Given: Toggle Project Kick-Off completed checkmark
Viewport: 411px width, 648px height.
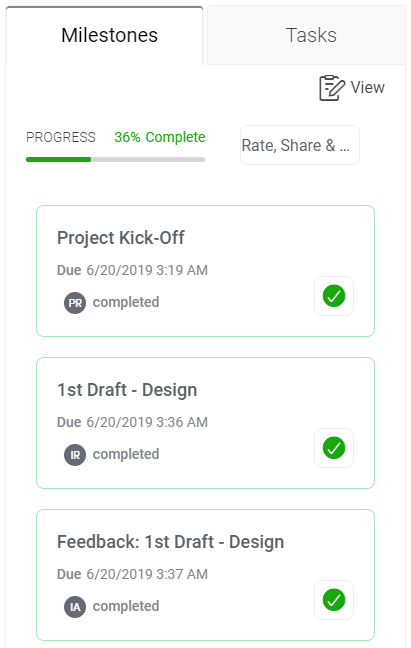Looking at the screenshot, I should click(334, 296).
